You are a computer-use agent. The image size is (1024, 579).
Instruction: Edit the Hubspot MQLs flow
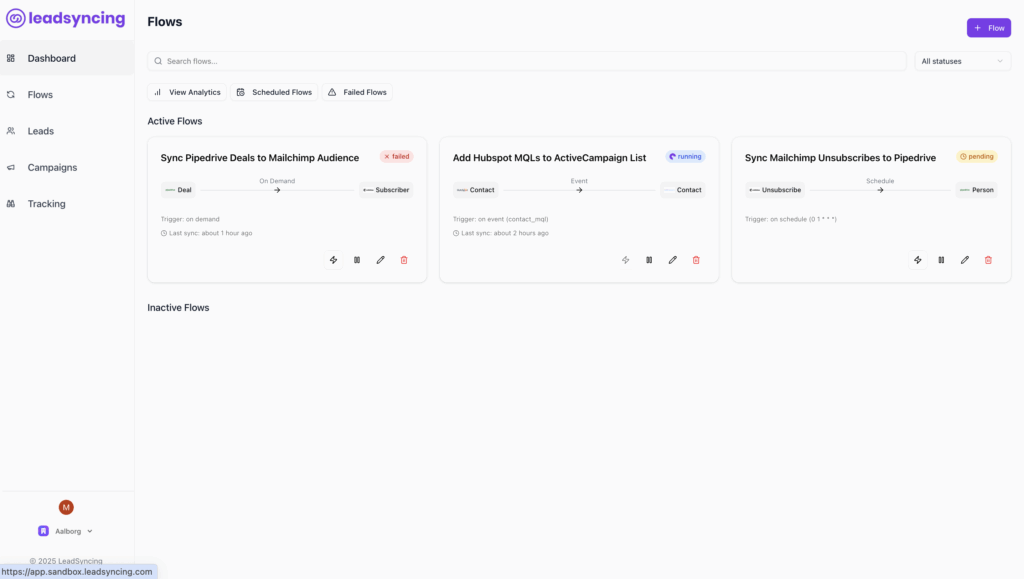[673, 260]
